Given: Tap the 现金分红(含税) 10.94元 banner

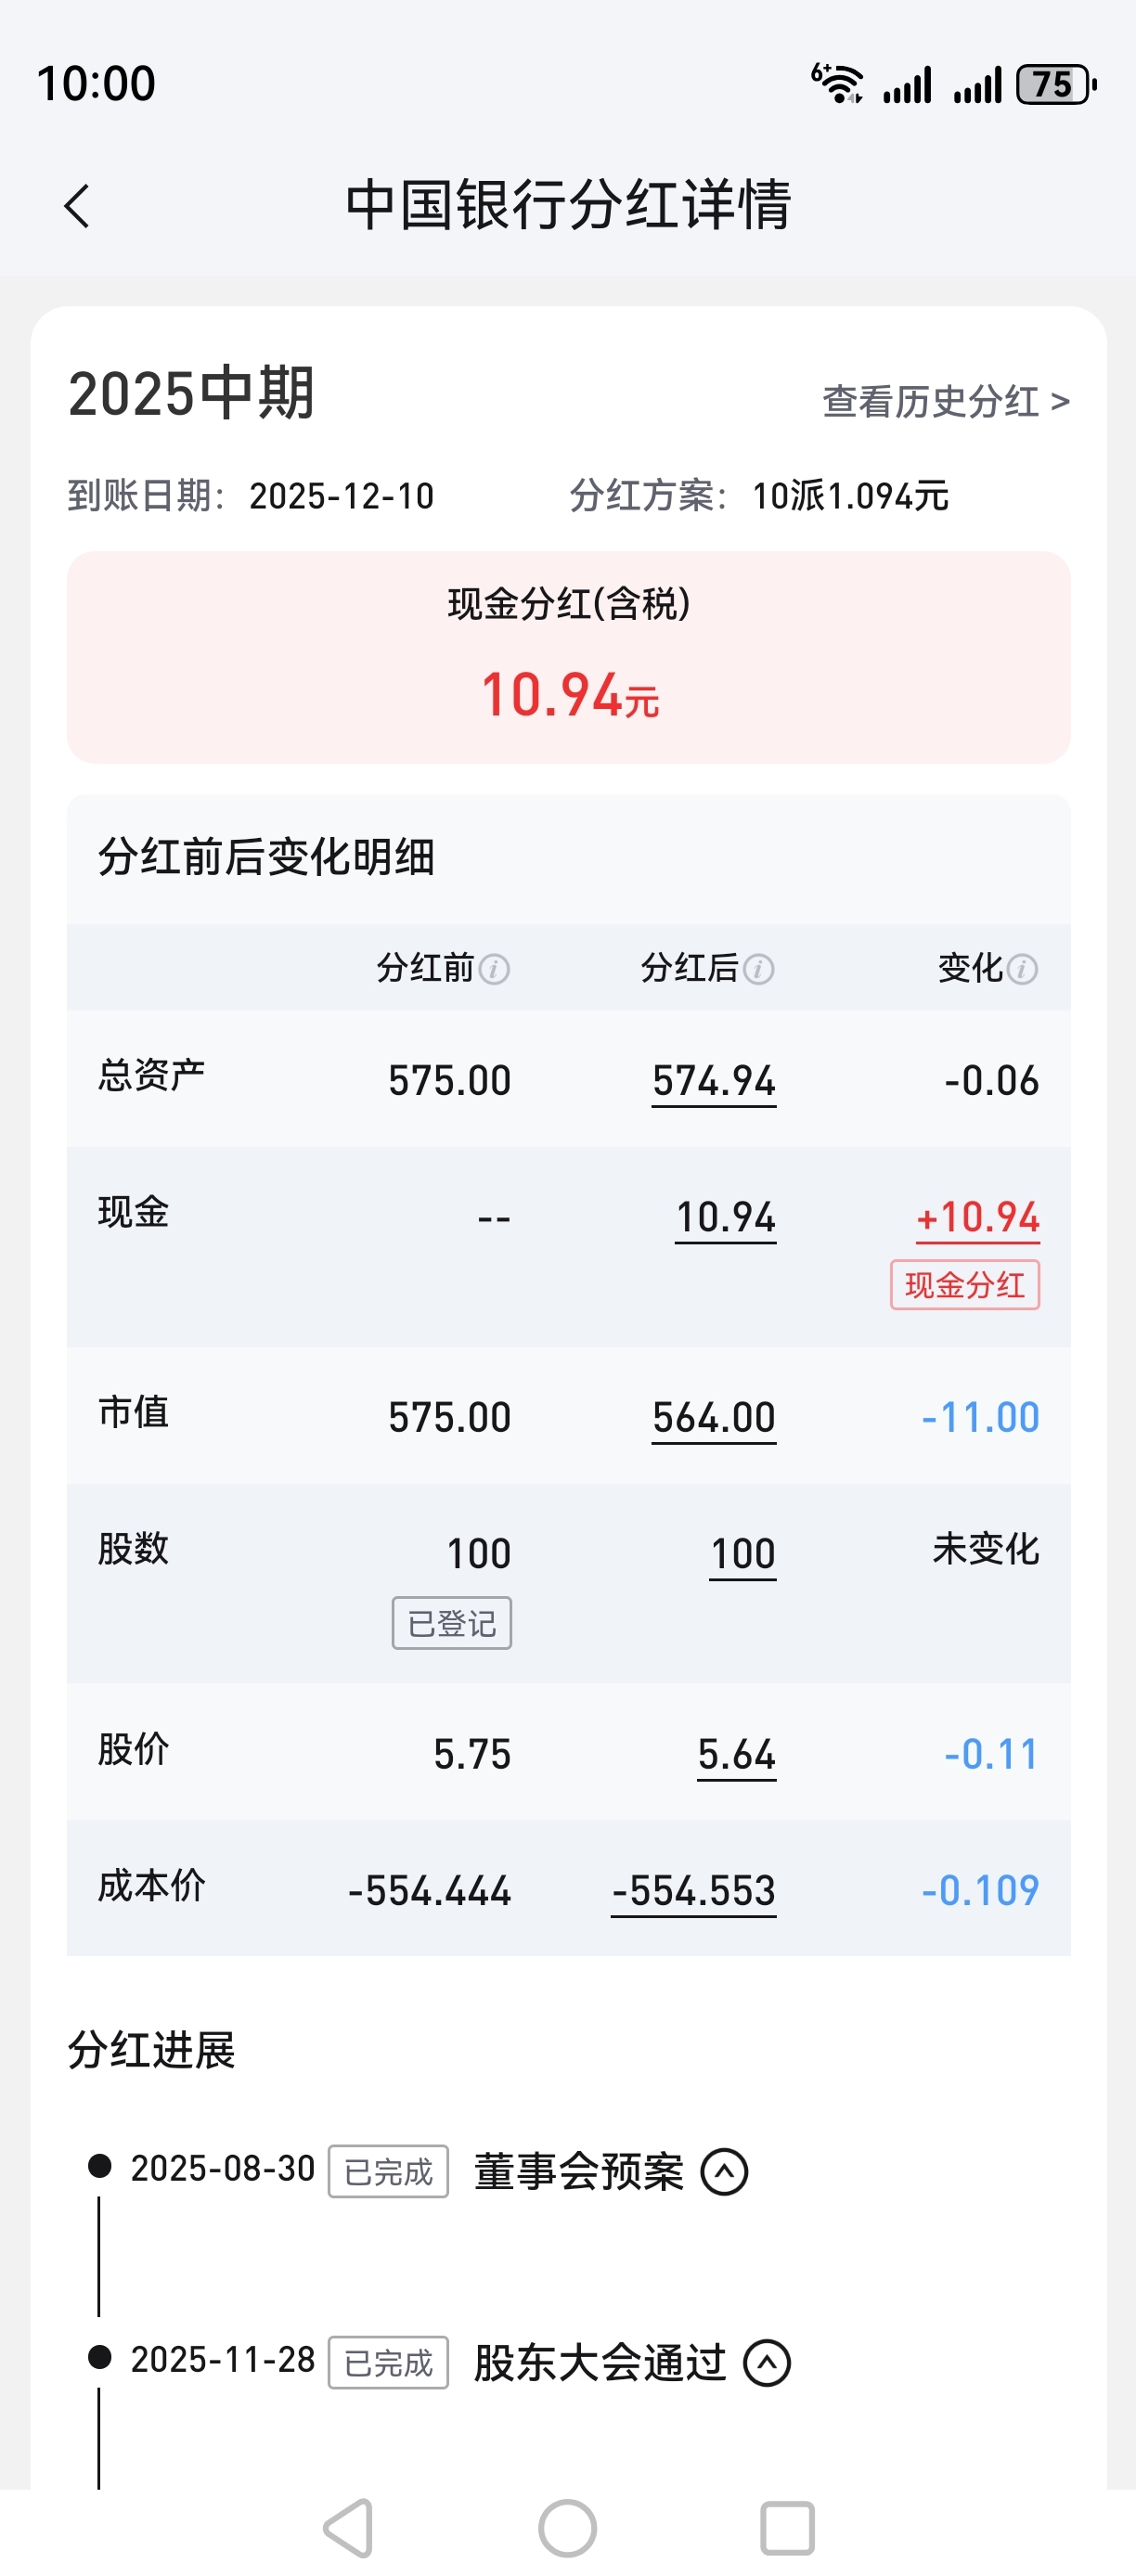Looking at the screenshot, I should point(569,657).
